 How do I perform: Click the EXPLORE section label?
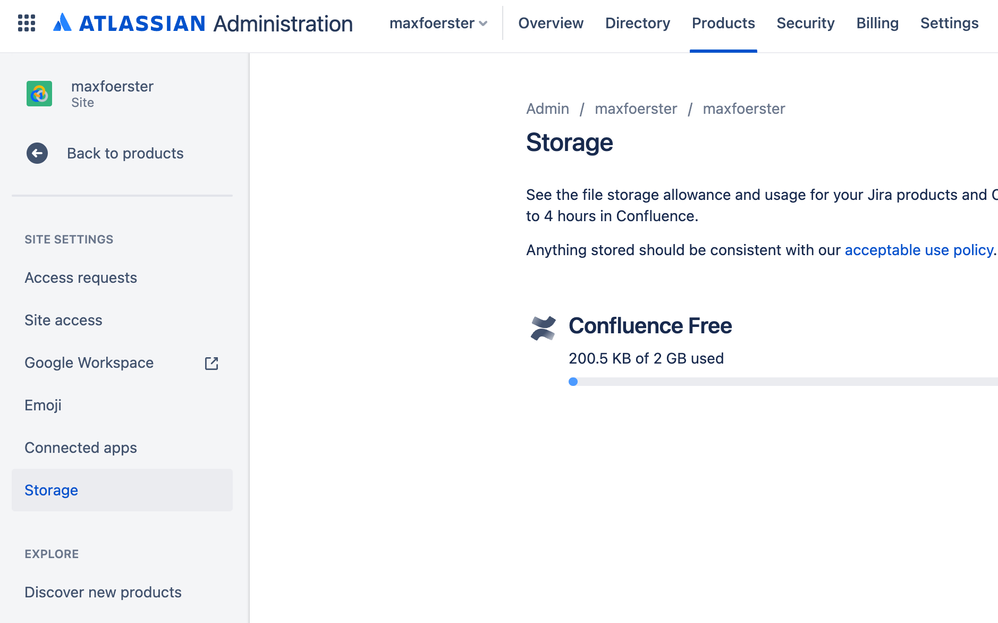pyautogui.click(x=52, y=554)
